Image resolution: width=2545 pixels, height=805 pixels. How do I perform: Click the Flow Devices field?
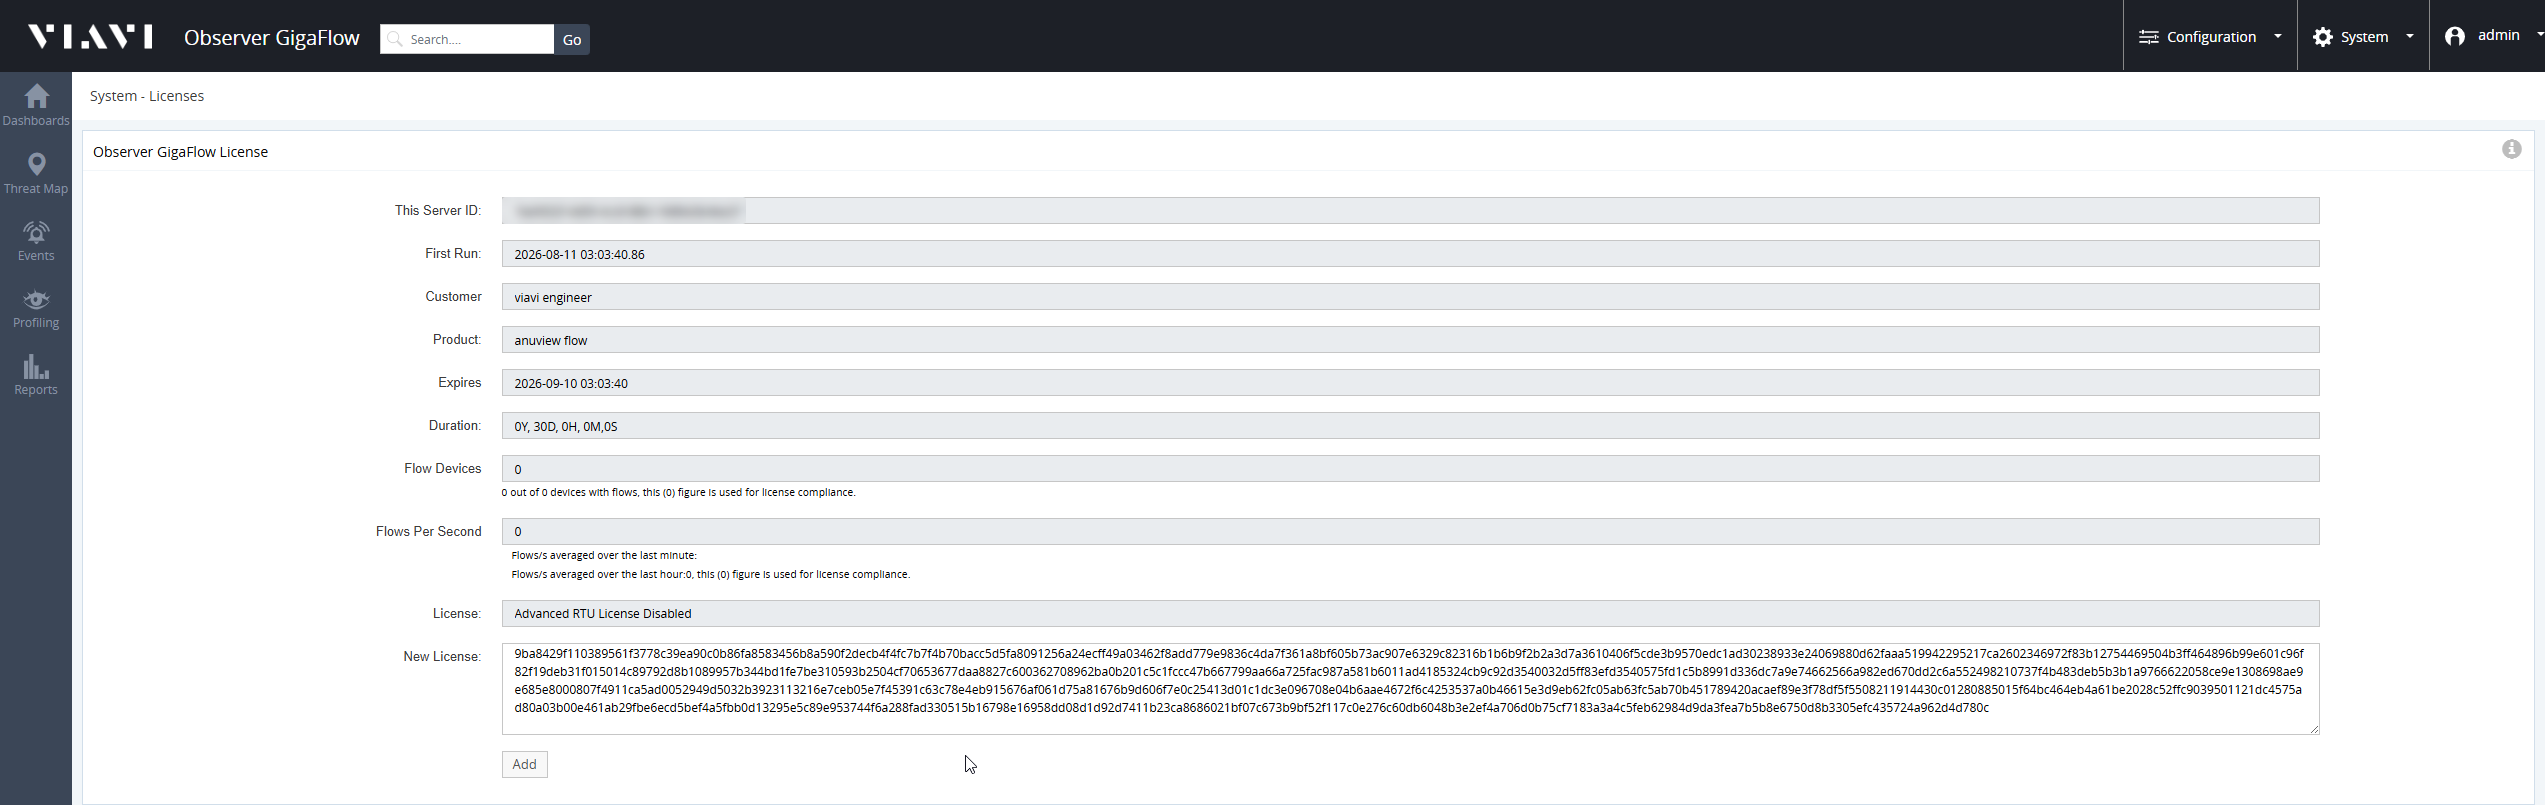click(x=1410, y=469)
